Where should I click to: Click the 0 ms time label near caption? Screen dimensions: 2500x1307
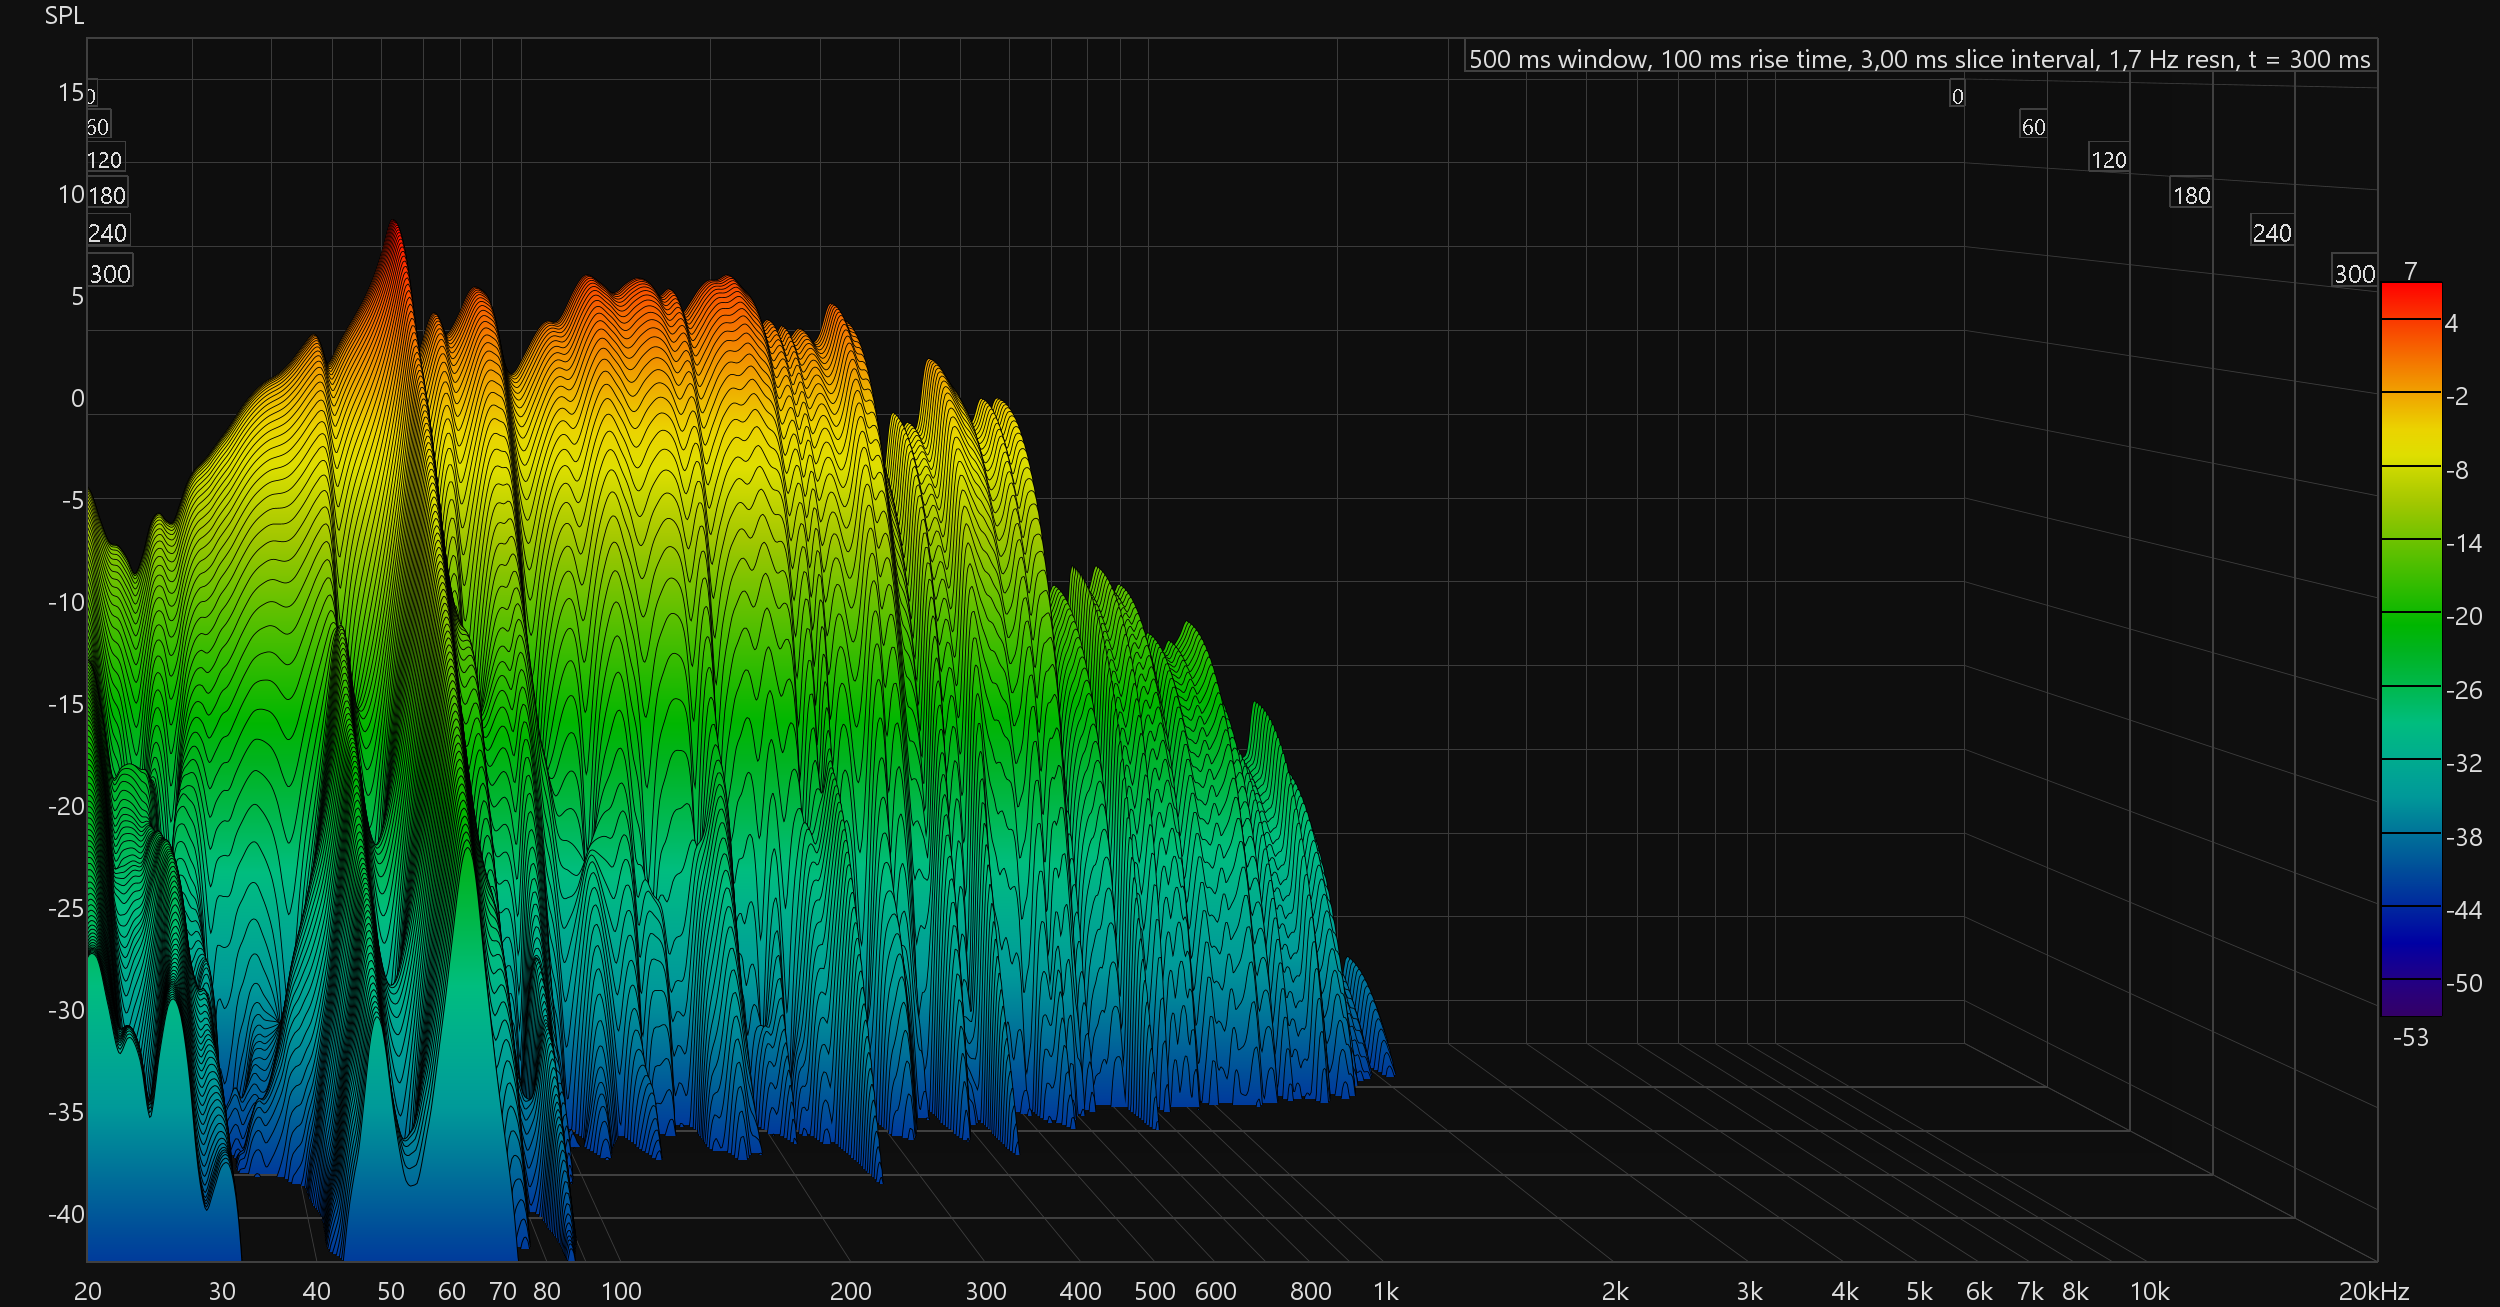(x=1957, y=96)
